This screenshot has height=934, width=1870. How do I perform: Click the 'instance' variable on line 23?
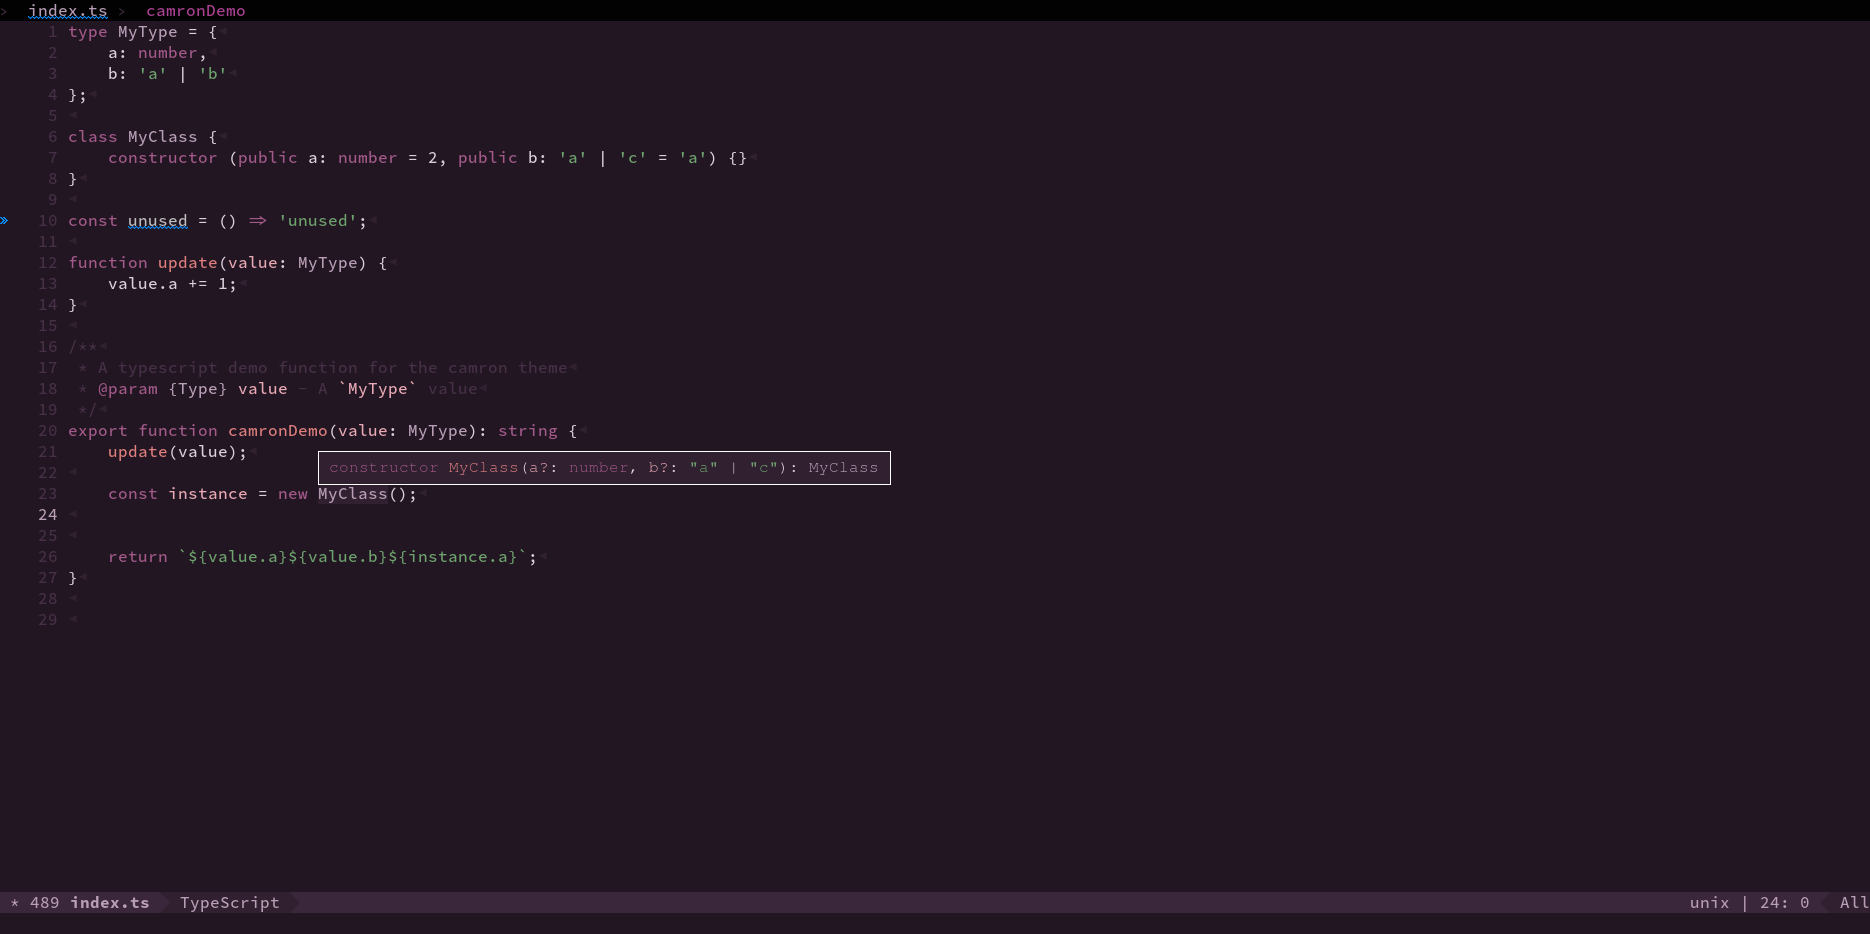tap(207, 494)
